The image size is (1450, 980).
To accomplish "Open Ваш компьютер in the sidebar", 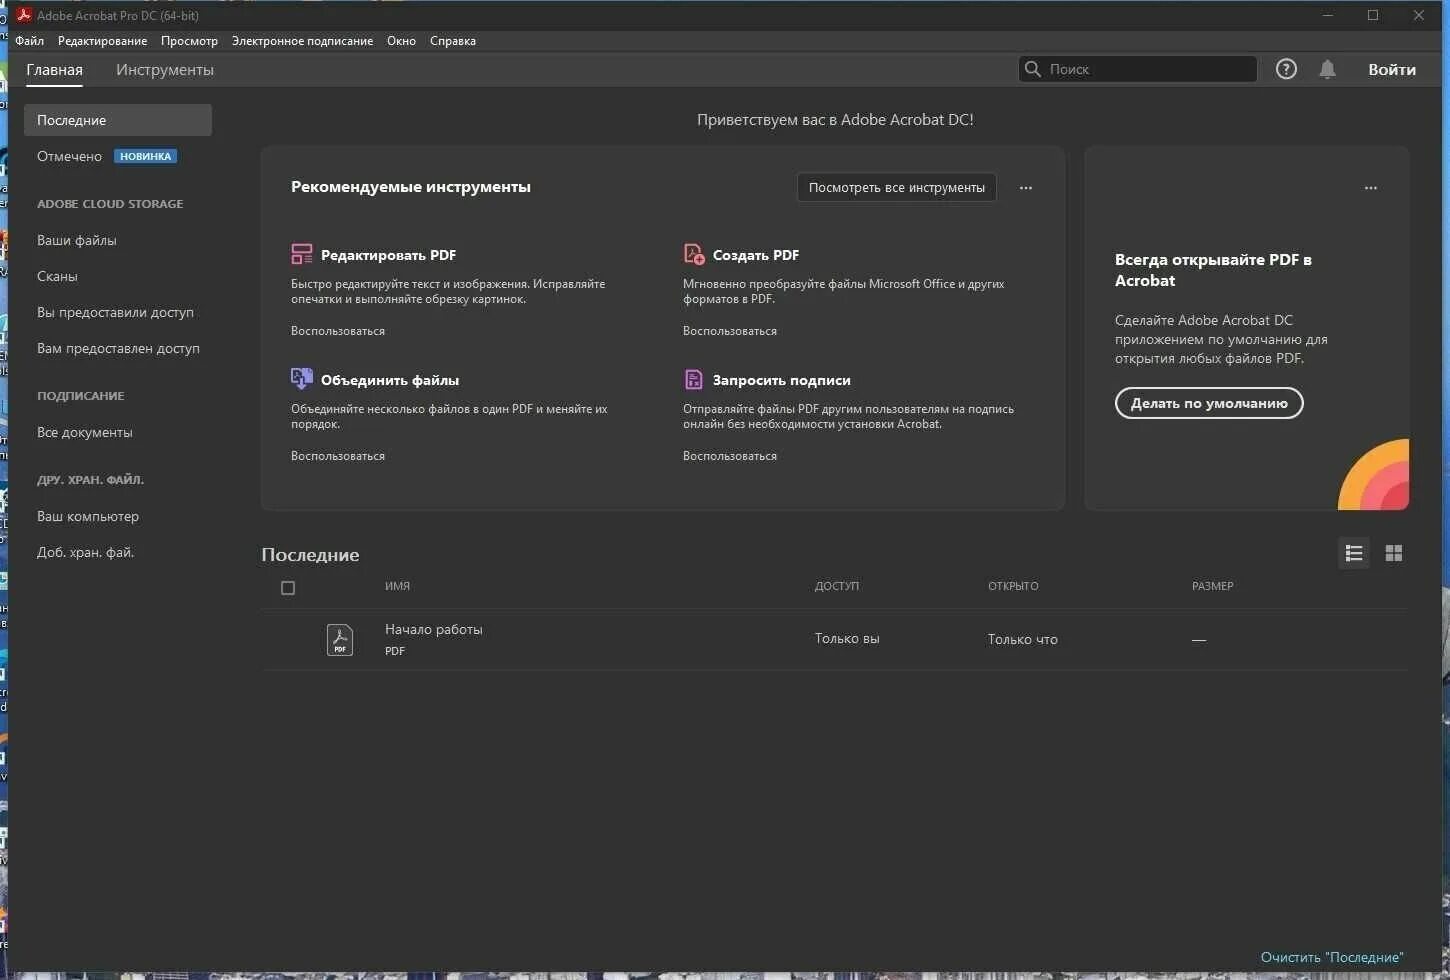I will (88, 516).
